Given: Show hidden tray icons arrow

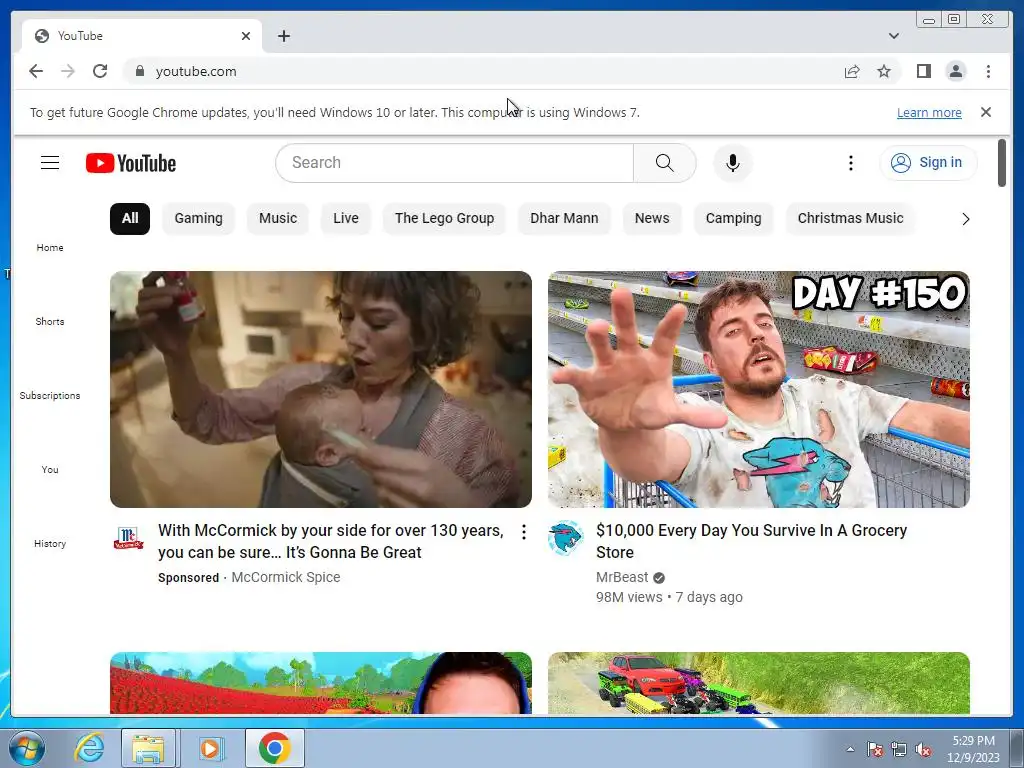Looking at the screenshot, I should tap(850, 749).
